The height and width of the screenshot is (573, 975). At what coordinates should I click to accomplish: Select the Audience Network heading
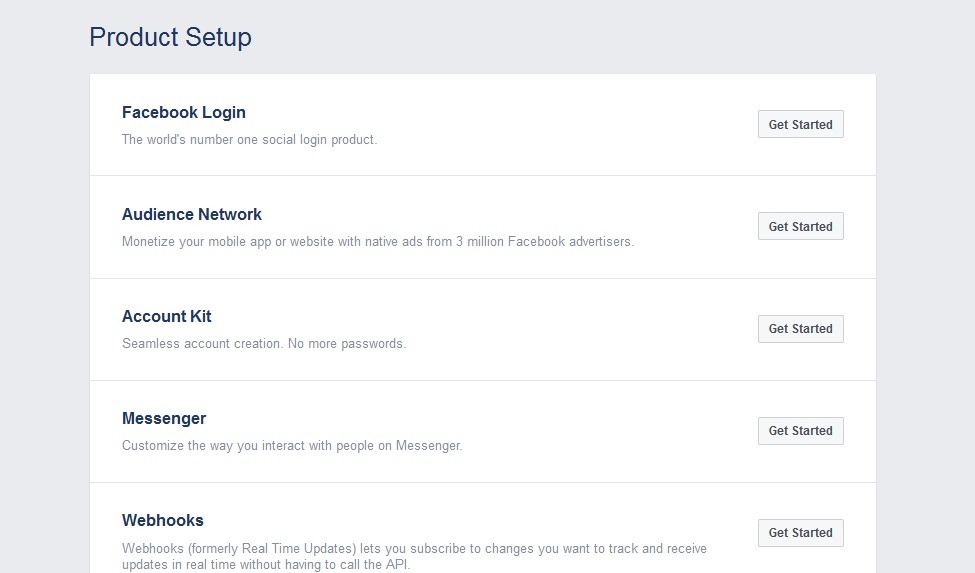click(192, 214)
